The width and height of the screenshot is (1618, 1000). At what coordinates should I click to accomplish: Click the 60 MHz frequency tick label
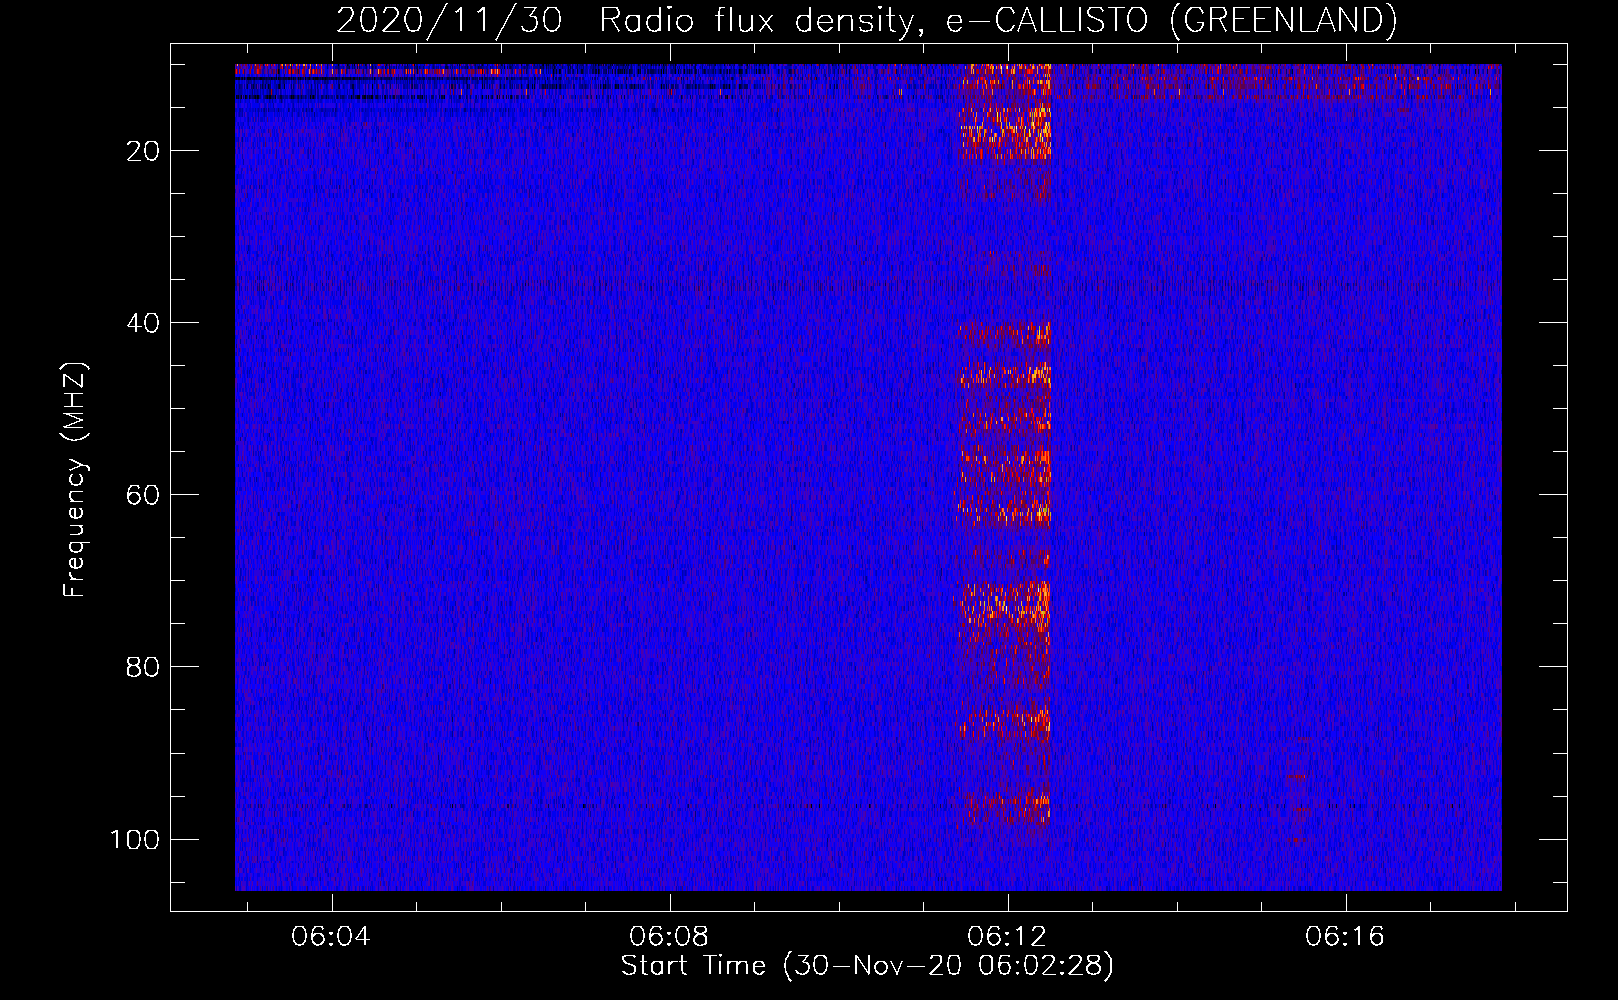143,495
